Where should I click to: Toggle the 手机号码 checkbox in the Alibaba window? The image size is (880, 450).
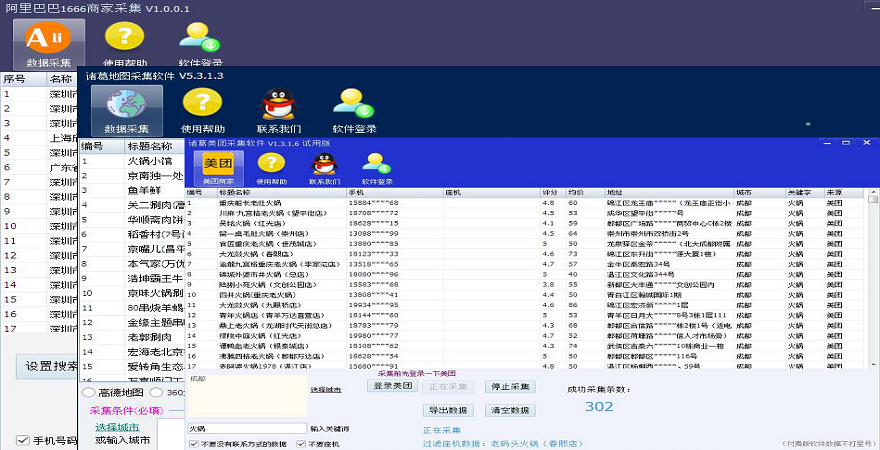tap(22, 440)
